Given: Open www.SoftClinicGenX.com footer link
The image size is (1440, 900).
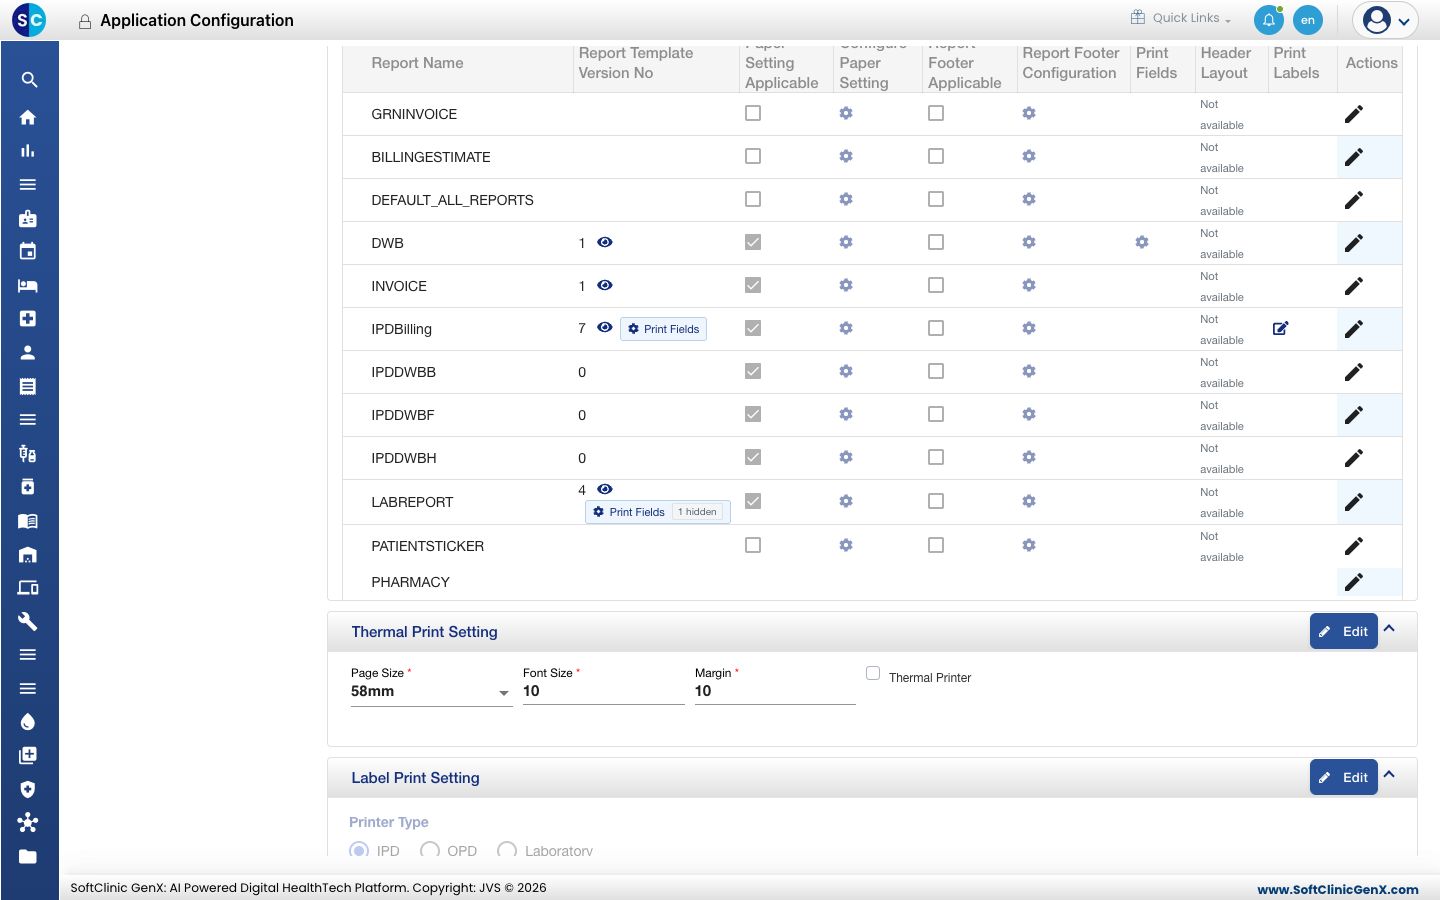Looking at the screenshot, I should (x=1338, y=889).
